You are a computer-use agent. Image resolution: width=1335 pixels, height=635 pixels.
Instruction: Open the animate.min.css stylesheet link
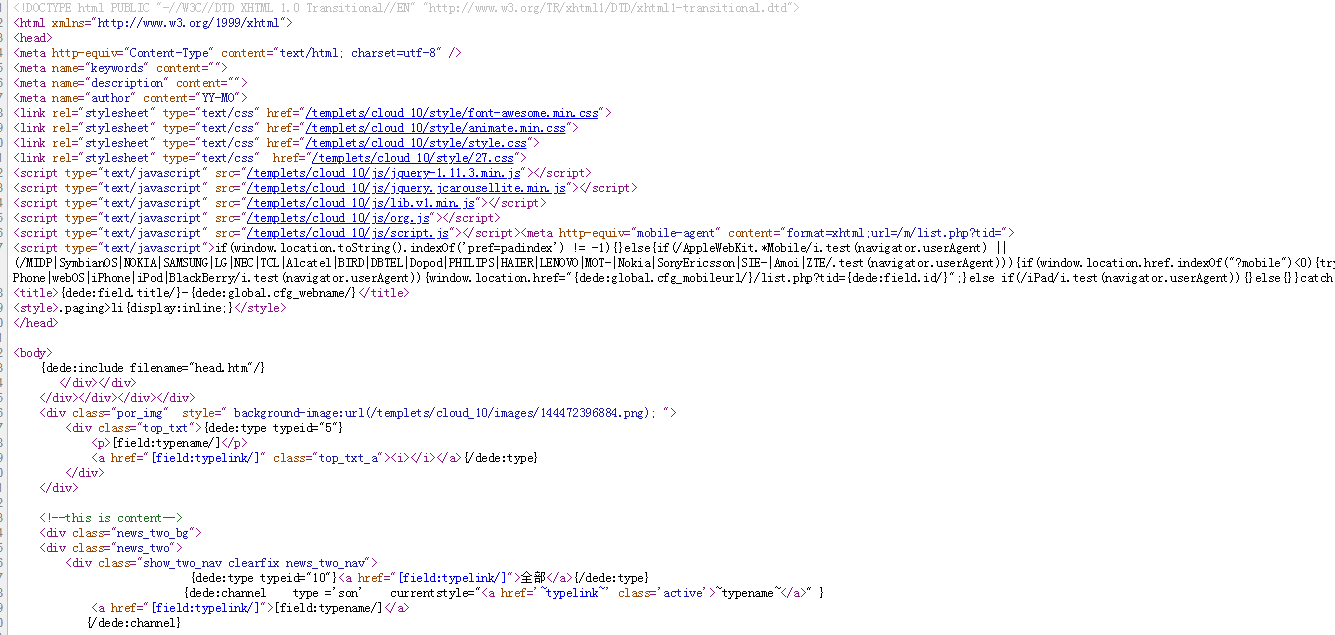click(438, 128)
